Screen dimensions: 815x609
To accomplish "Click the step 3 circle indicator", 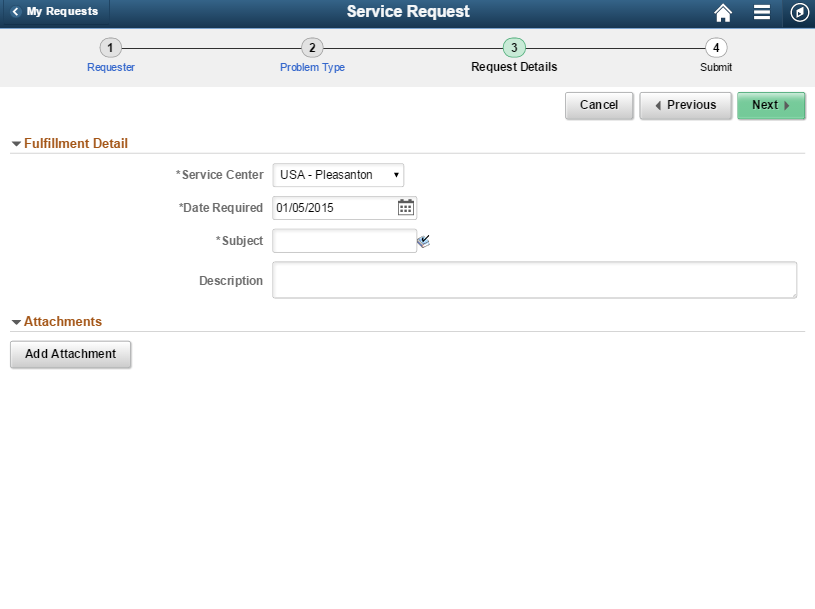I will click(513, 47).
